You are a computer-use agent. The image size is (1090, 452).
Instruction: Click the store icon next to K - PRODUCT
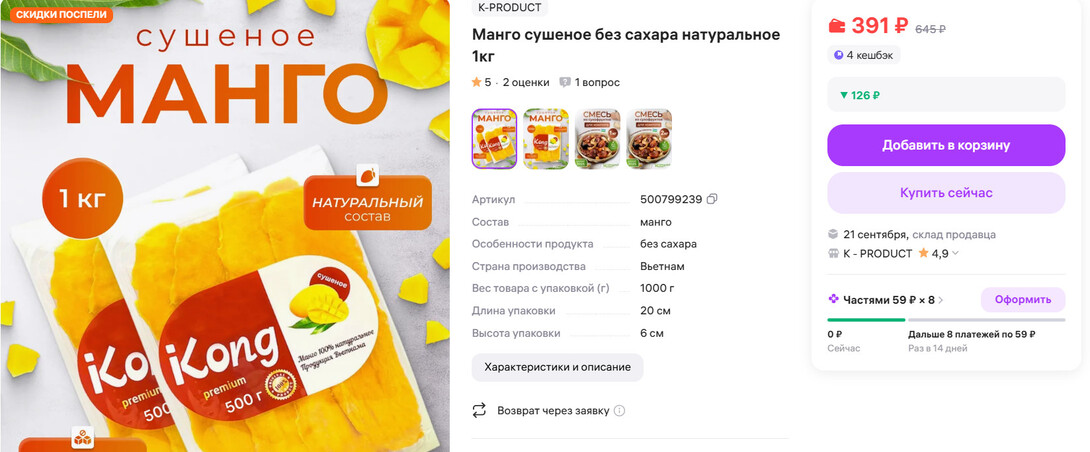click(833, 254)
